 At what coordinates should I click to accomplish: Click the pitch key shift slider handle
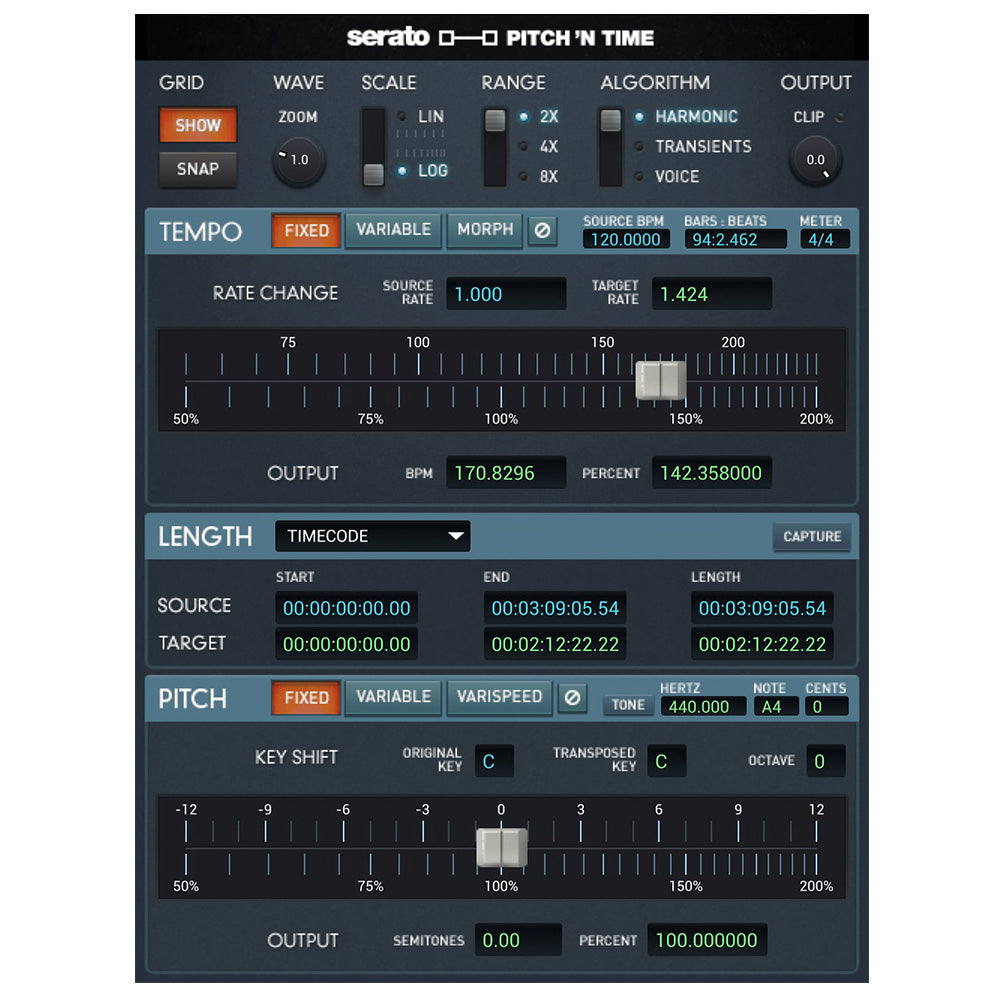point(500,847)
